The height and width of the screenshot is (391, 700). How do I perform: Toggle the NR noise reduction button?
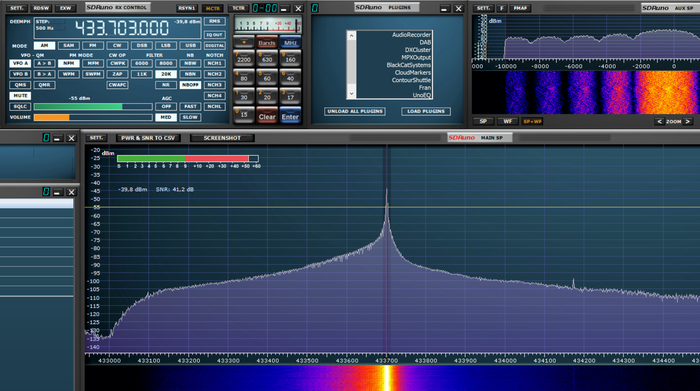(x=166, y=85)
